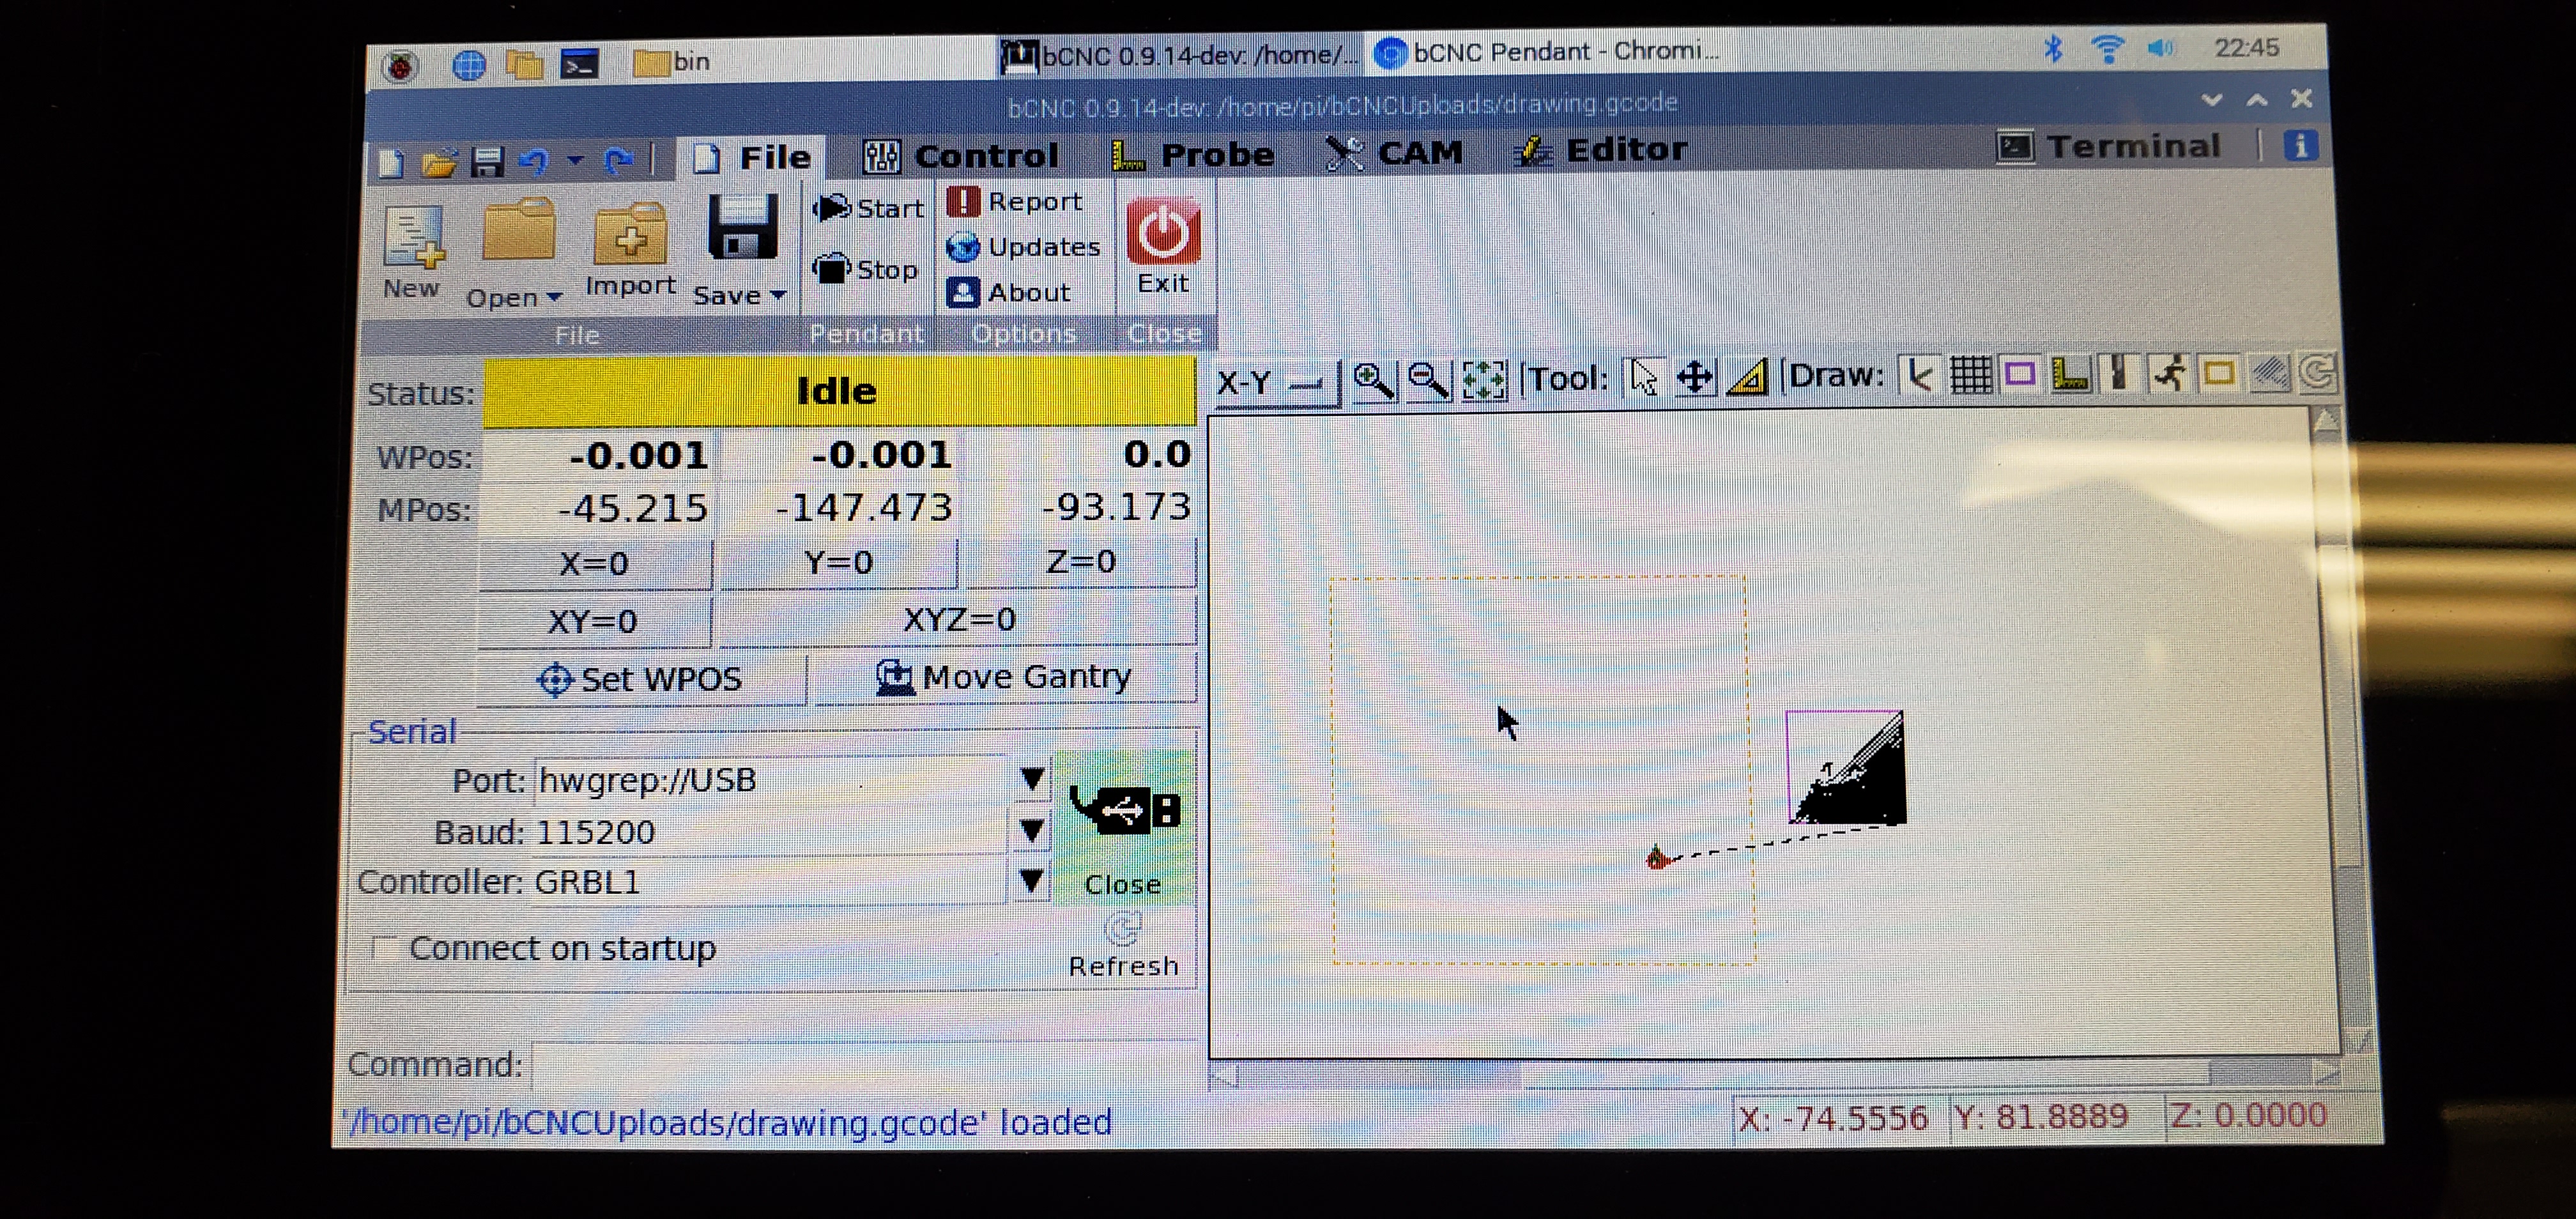
Task: Switch to the Control tab
Action: pos(962,156)
